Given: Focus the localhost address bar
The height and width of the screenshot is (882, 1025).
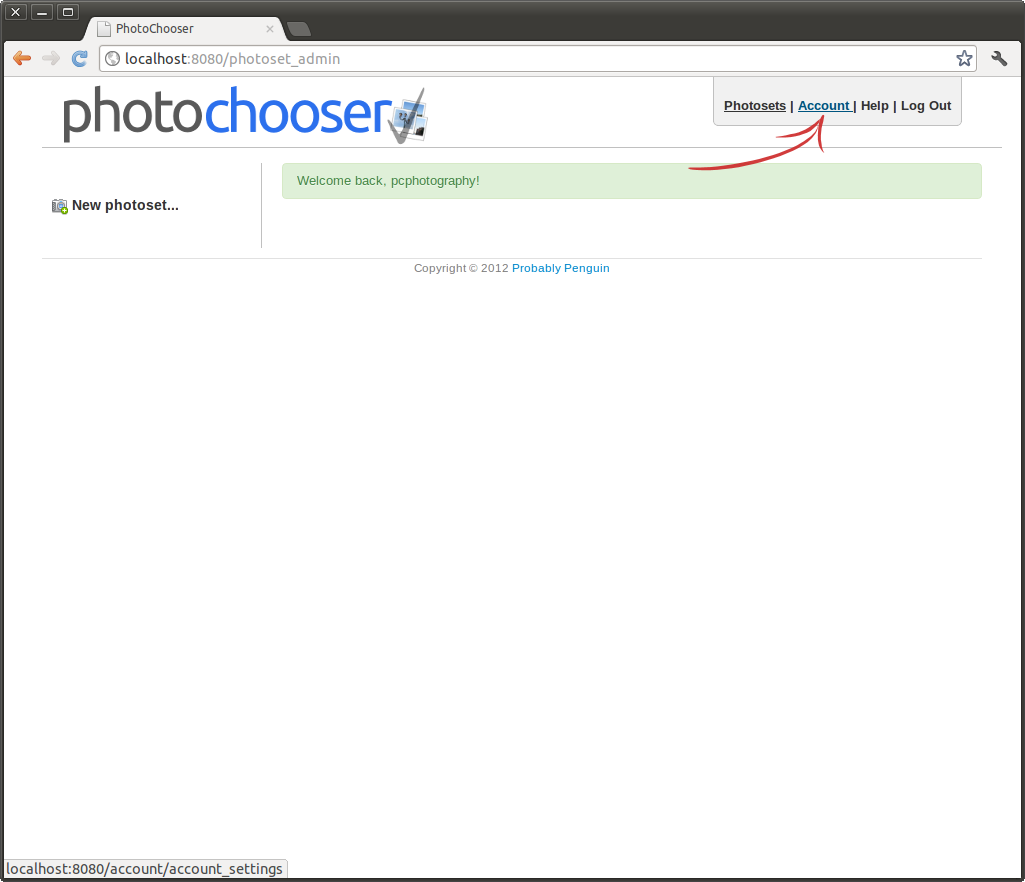Looking at the screenshot, I should click(530, 59).
